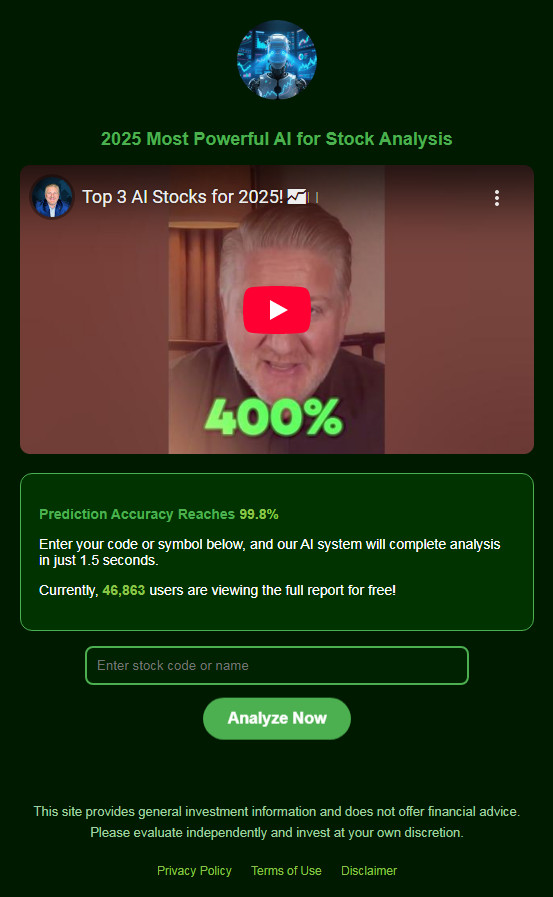Open the Disclaimer footer link

point(369,871)
